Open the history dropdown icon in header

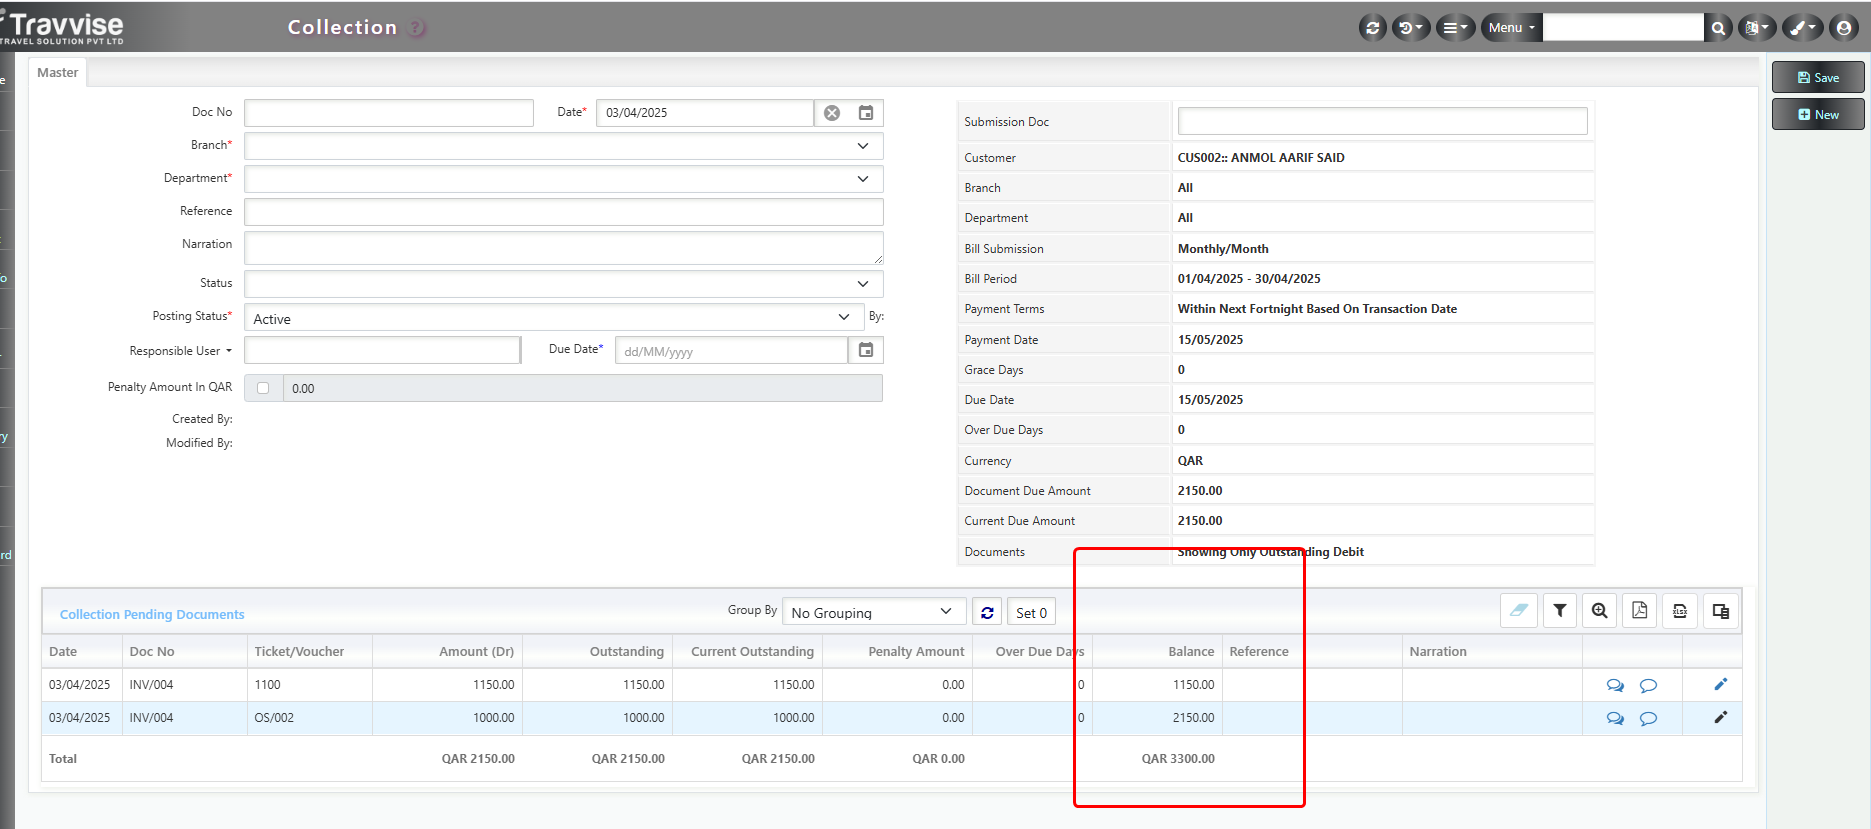pos(1410,28)
